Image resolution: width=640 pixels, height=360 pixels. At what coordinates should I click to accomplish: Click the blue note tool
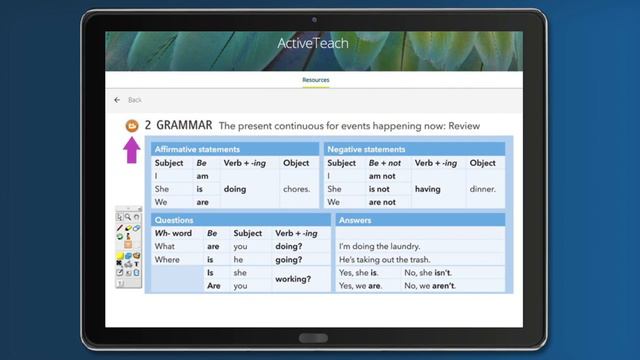[x=129, y=256]
